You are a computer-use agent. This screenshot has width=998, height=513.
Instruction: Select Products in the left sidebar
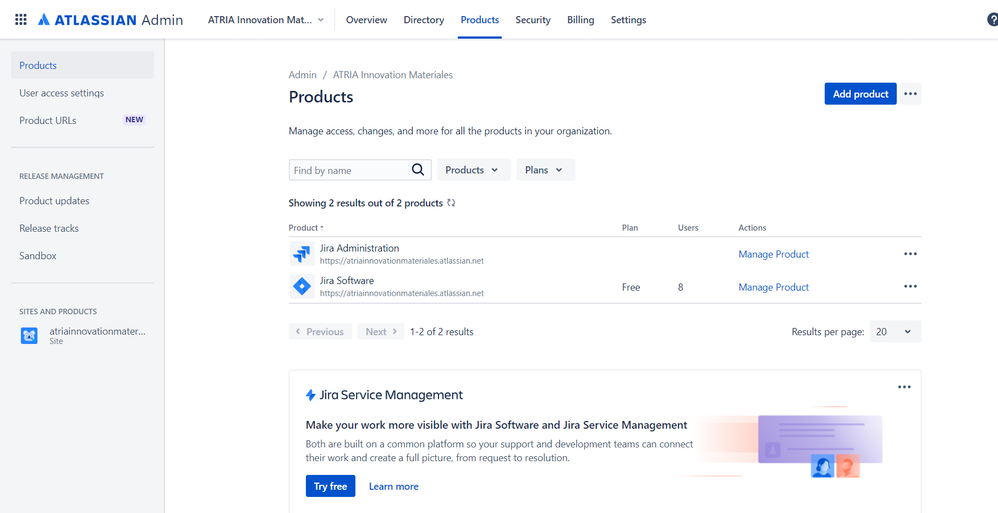tap(83, 66)
